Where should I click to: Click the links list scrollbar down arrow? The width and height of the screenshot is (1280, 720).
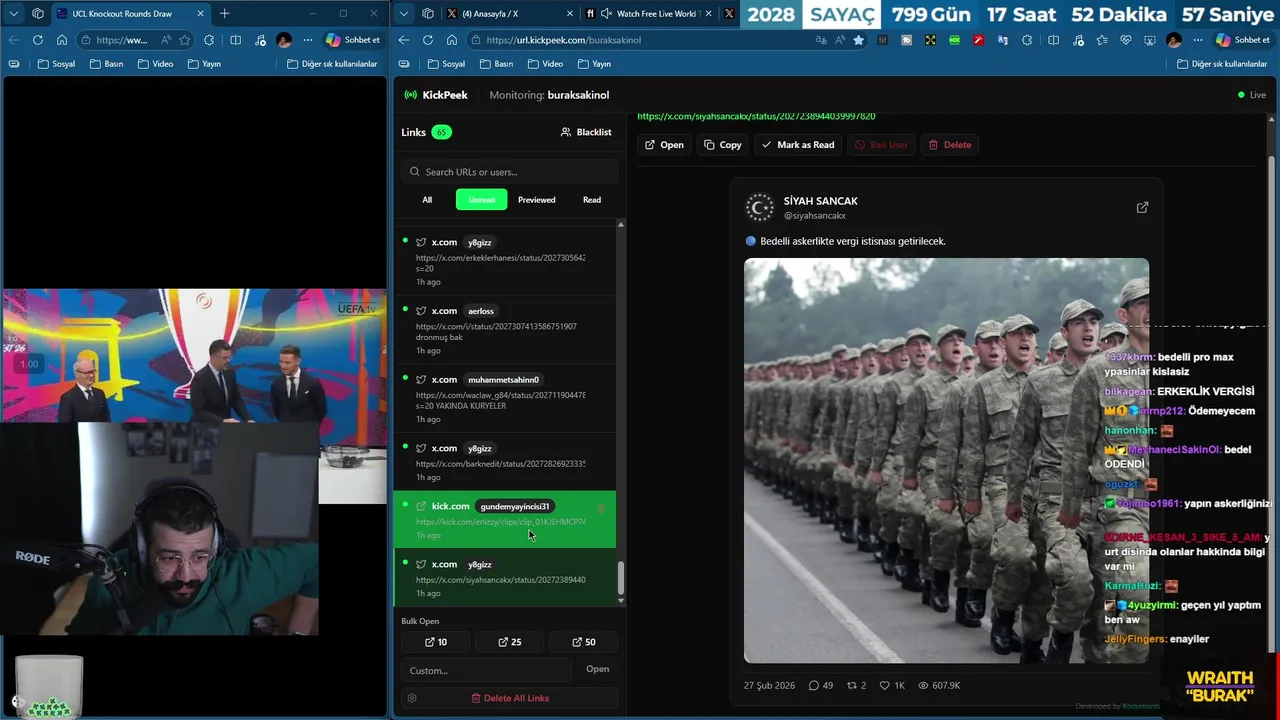(621, 600)
